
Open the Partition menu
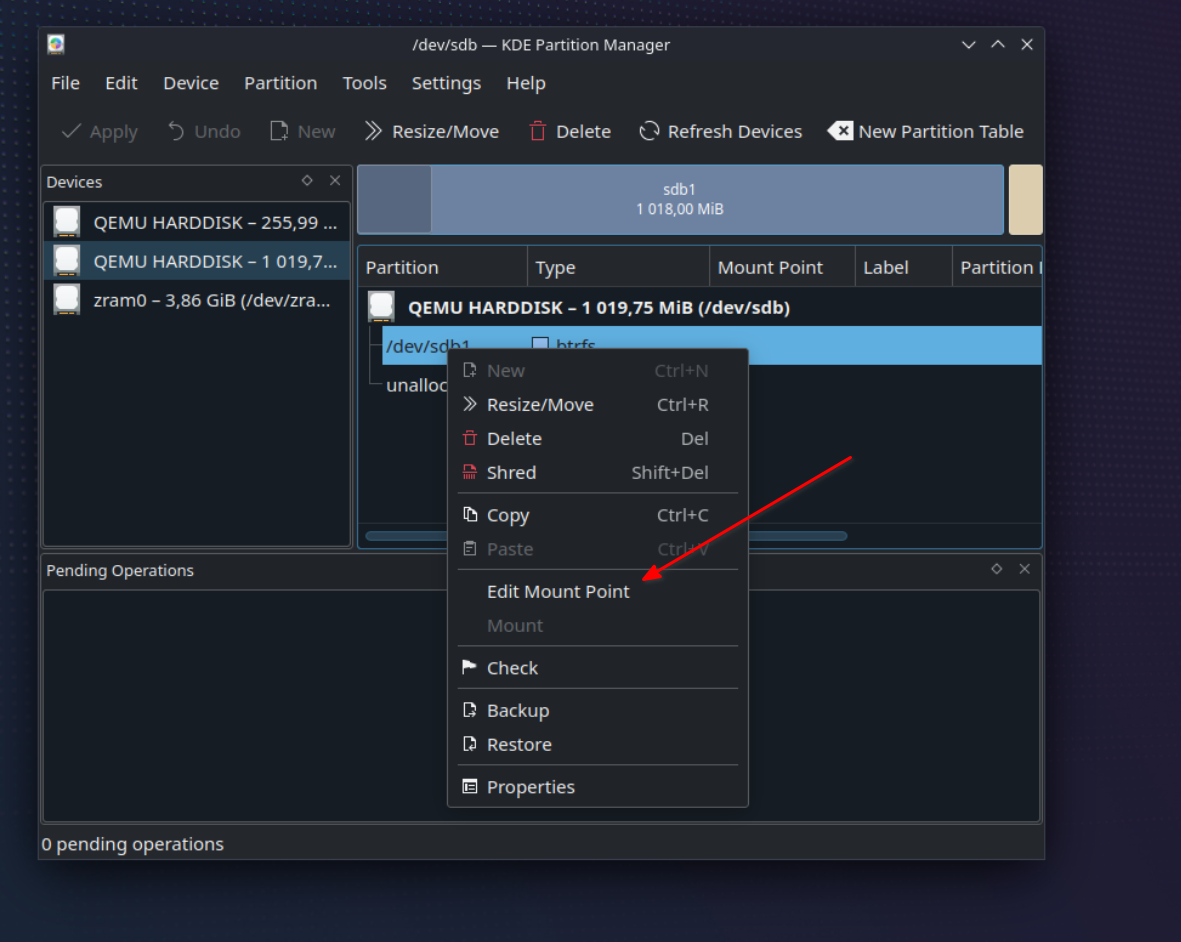point(280,83)
